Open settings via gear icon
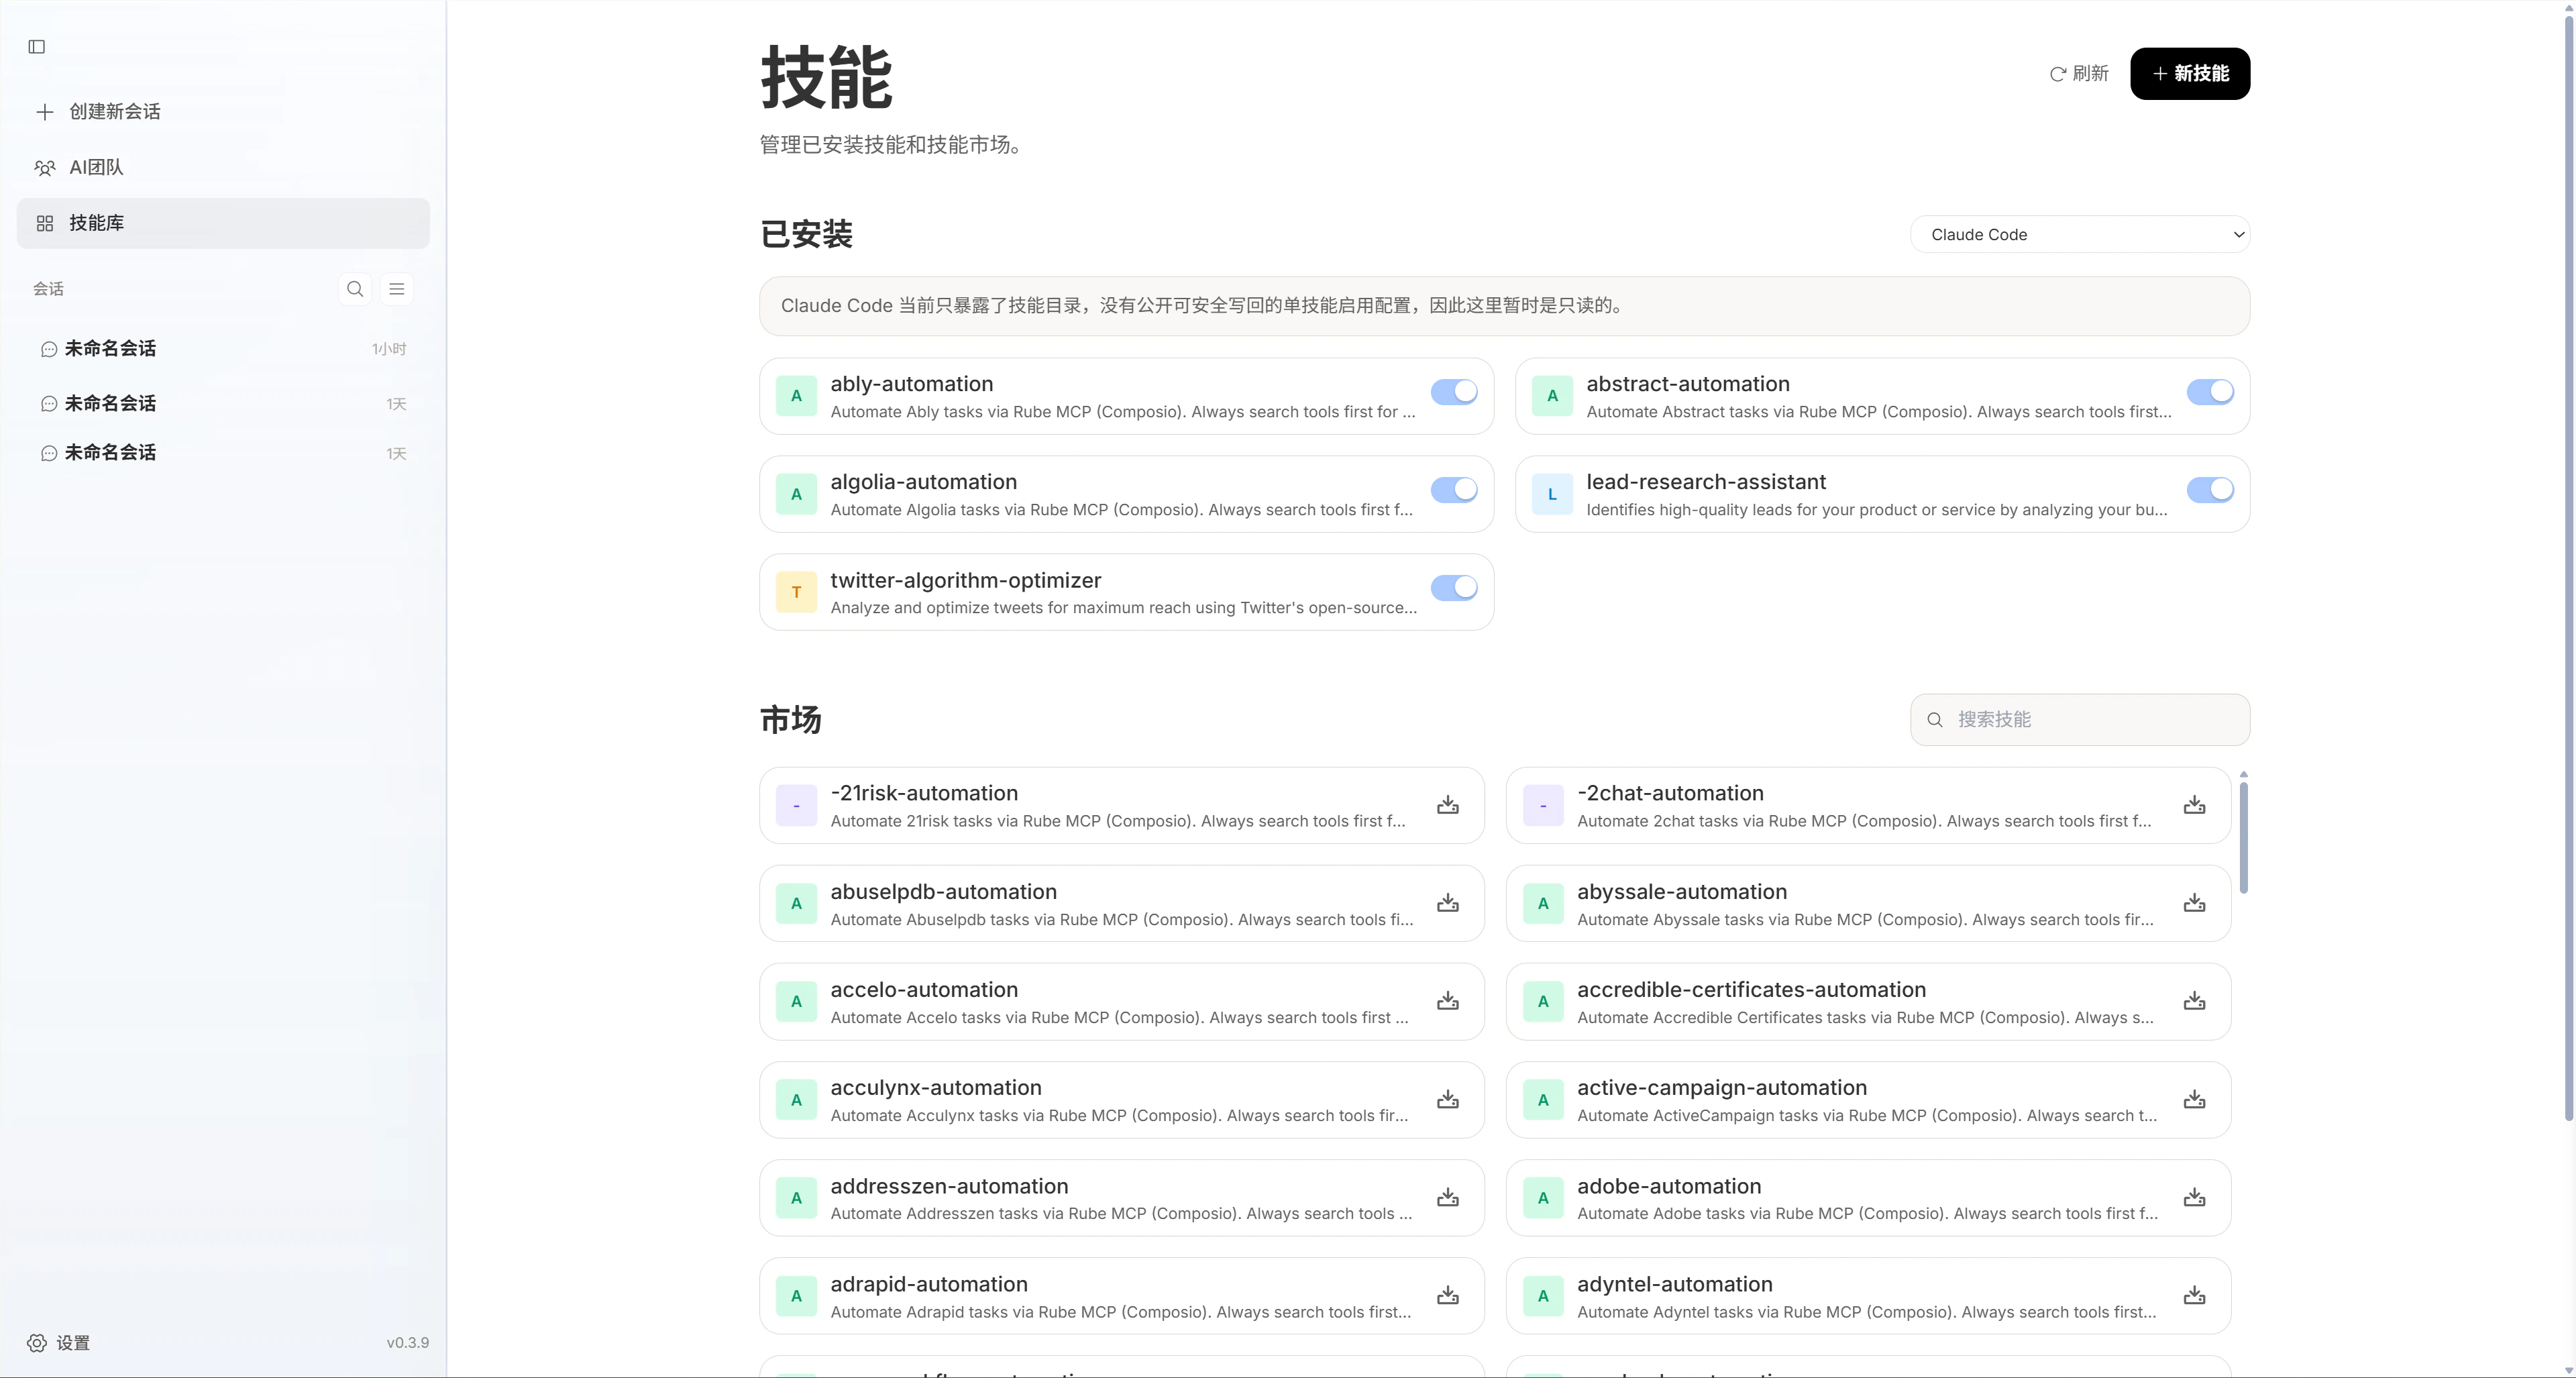The height and width of the screenshot is (1378, 2576). (x=37, y=1343)
